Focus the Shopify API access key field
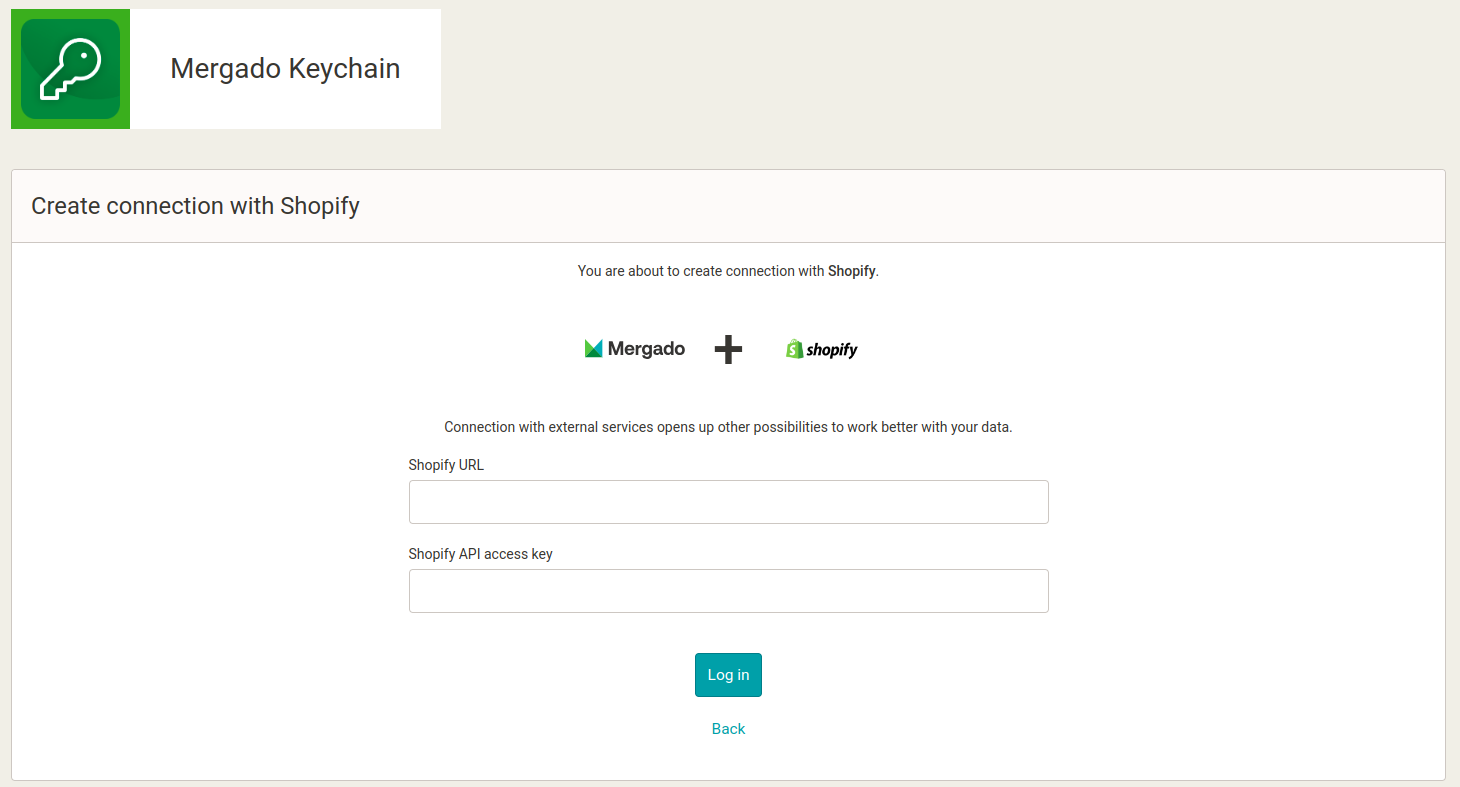1460x787 pixels. 728,591
